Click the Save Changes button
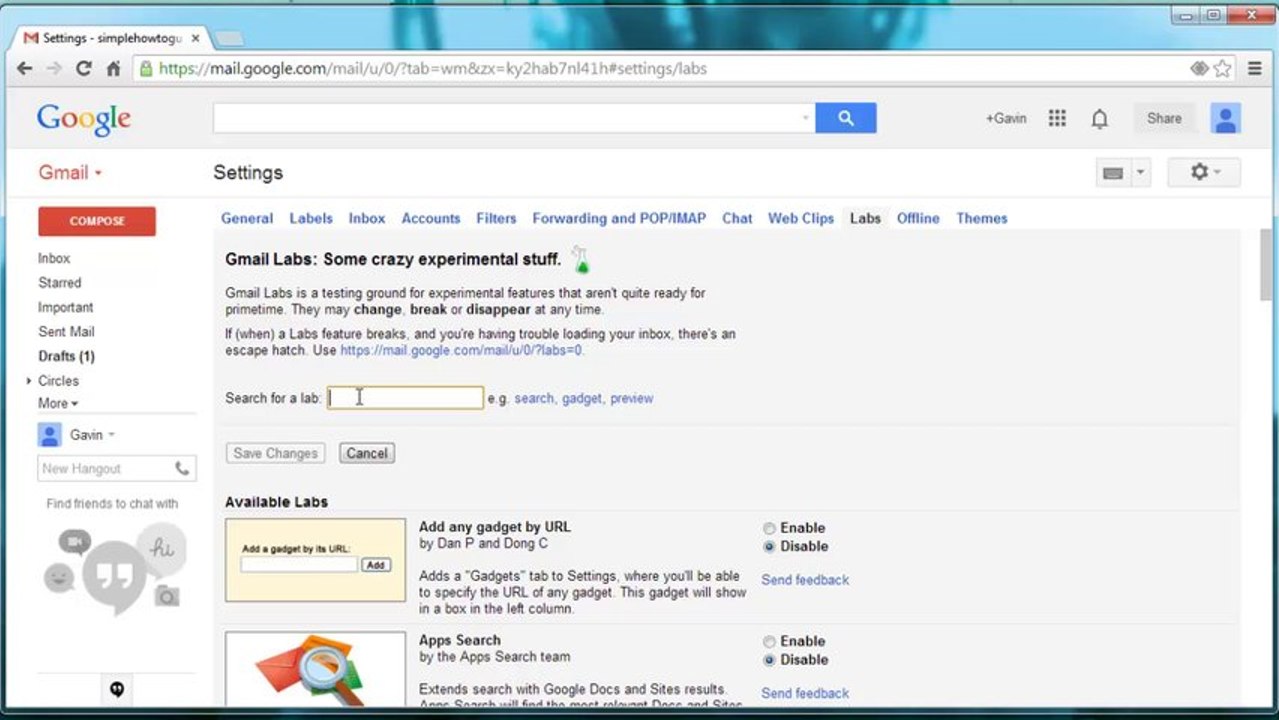The width and height of the screenshot is (1279, 720). [x=275, y=453]
